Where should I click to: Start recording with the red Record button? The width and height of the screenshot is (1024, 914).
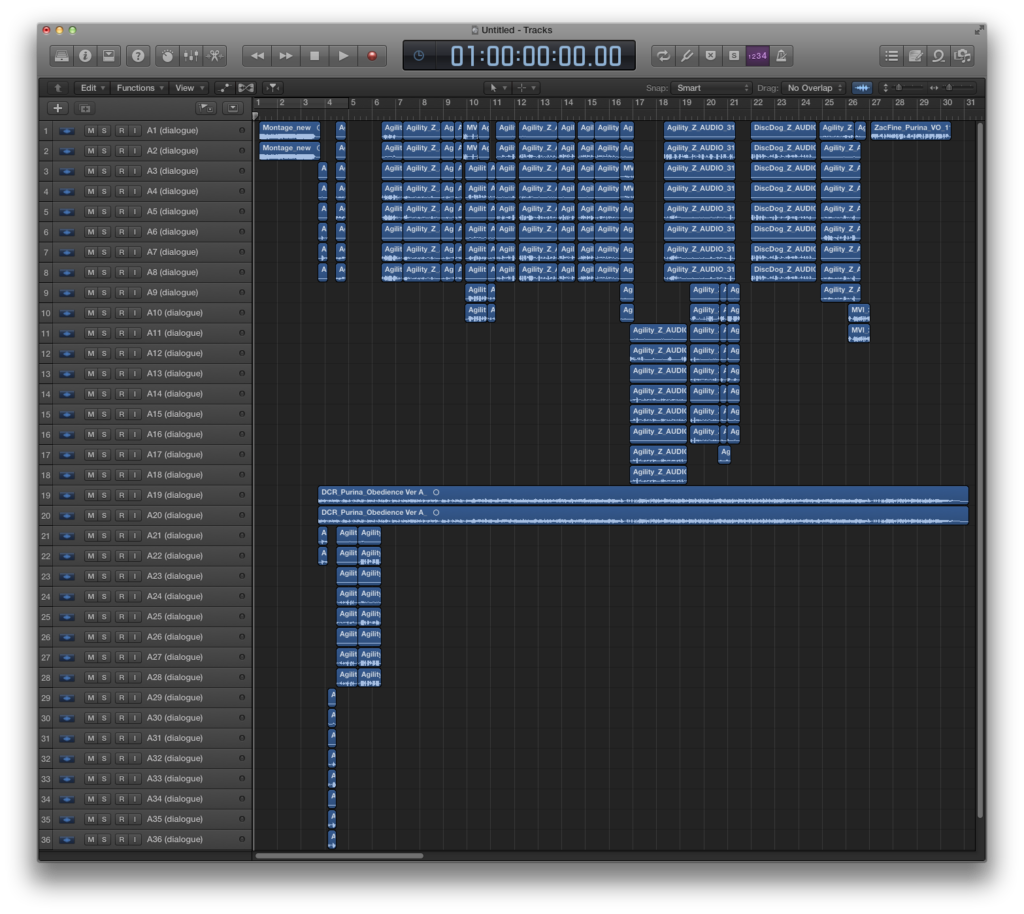click(372, 56)
